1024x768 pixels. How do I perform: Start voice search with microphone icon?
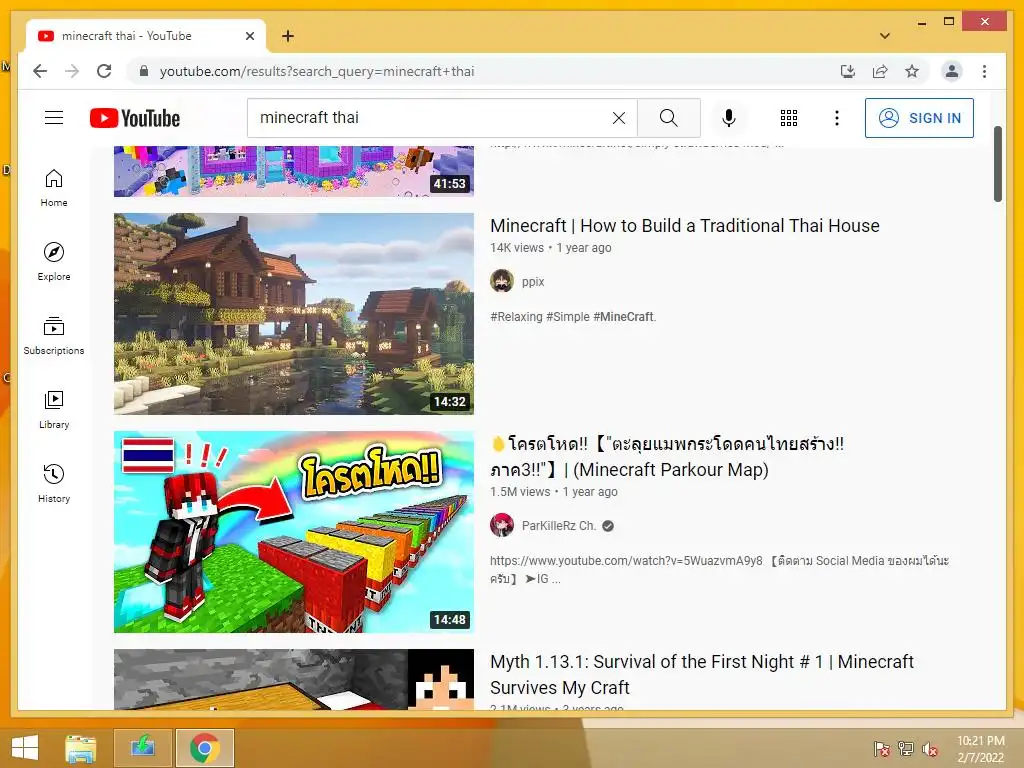(729, 118)
